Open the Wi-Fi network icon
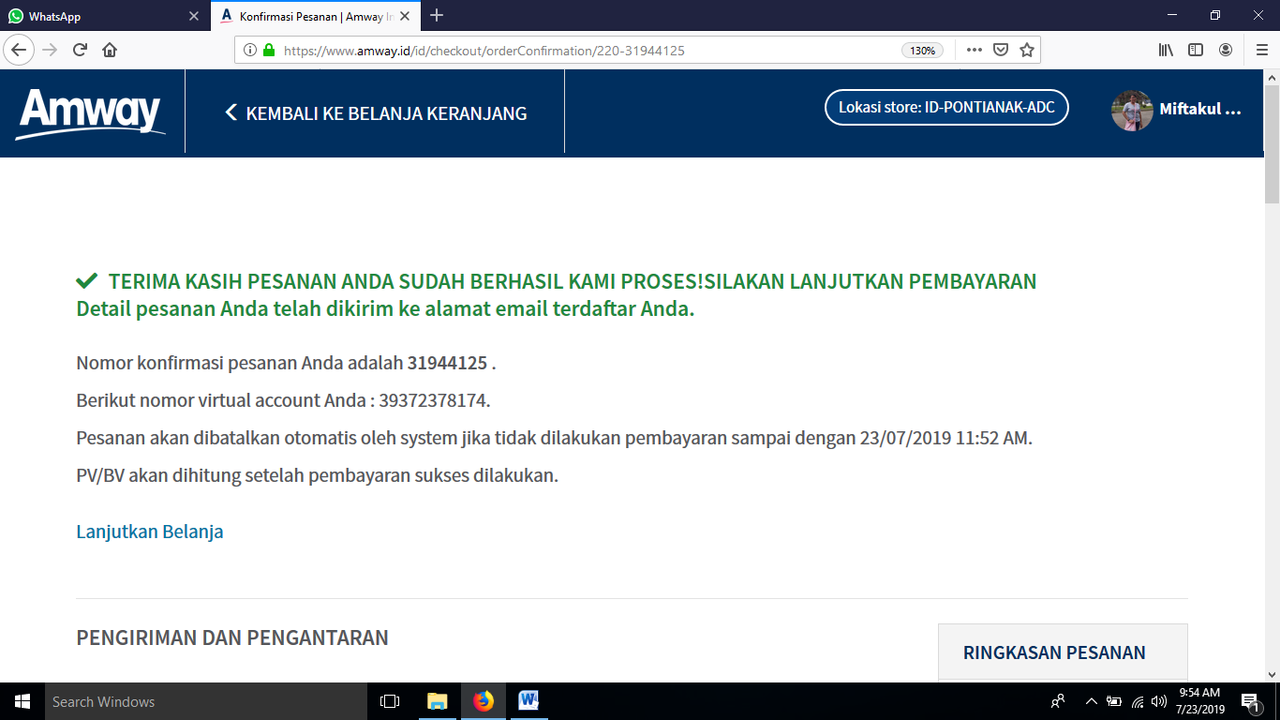Image resolution: width=1280 pixels, height=720 pixels. 1137,701
